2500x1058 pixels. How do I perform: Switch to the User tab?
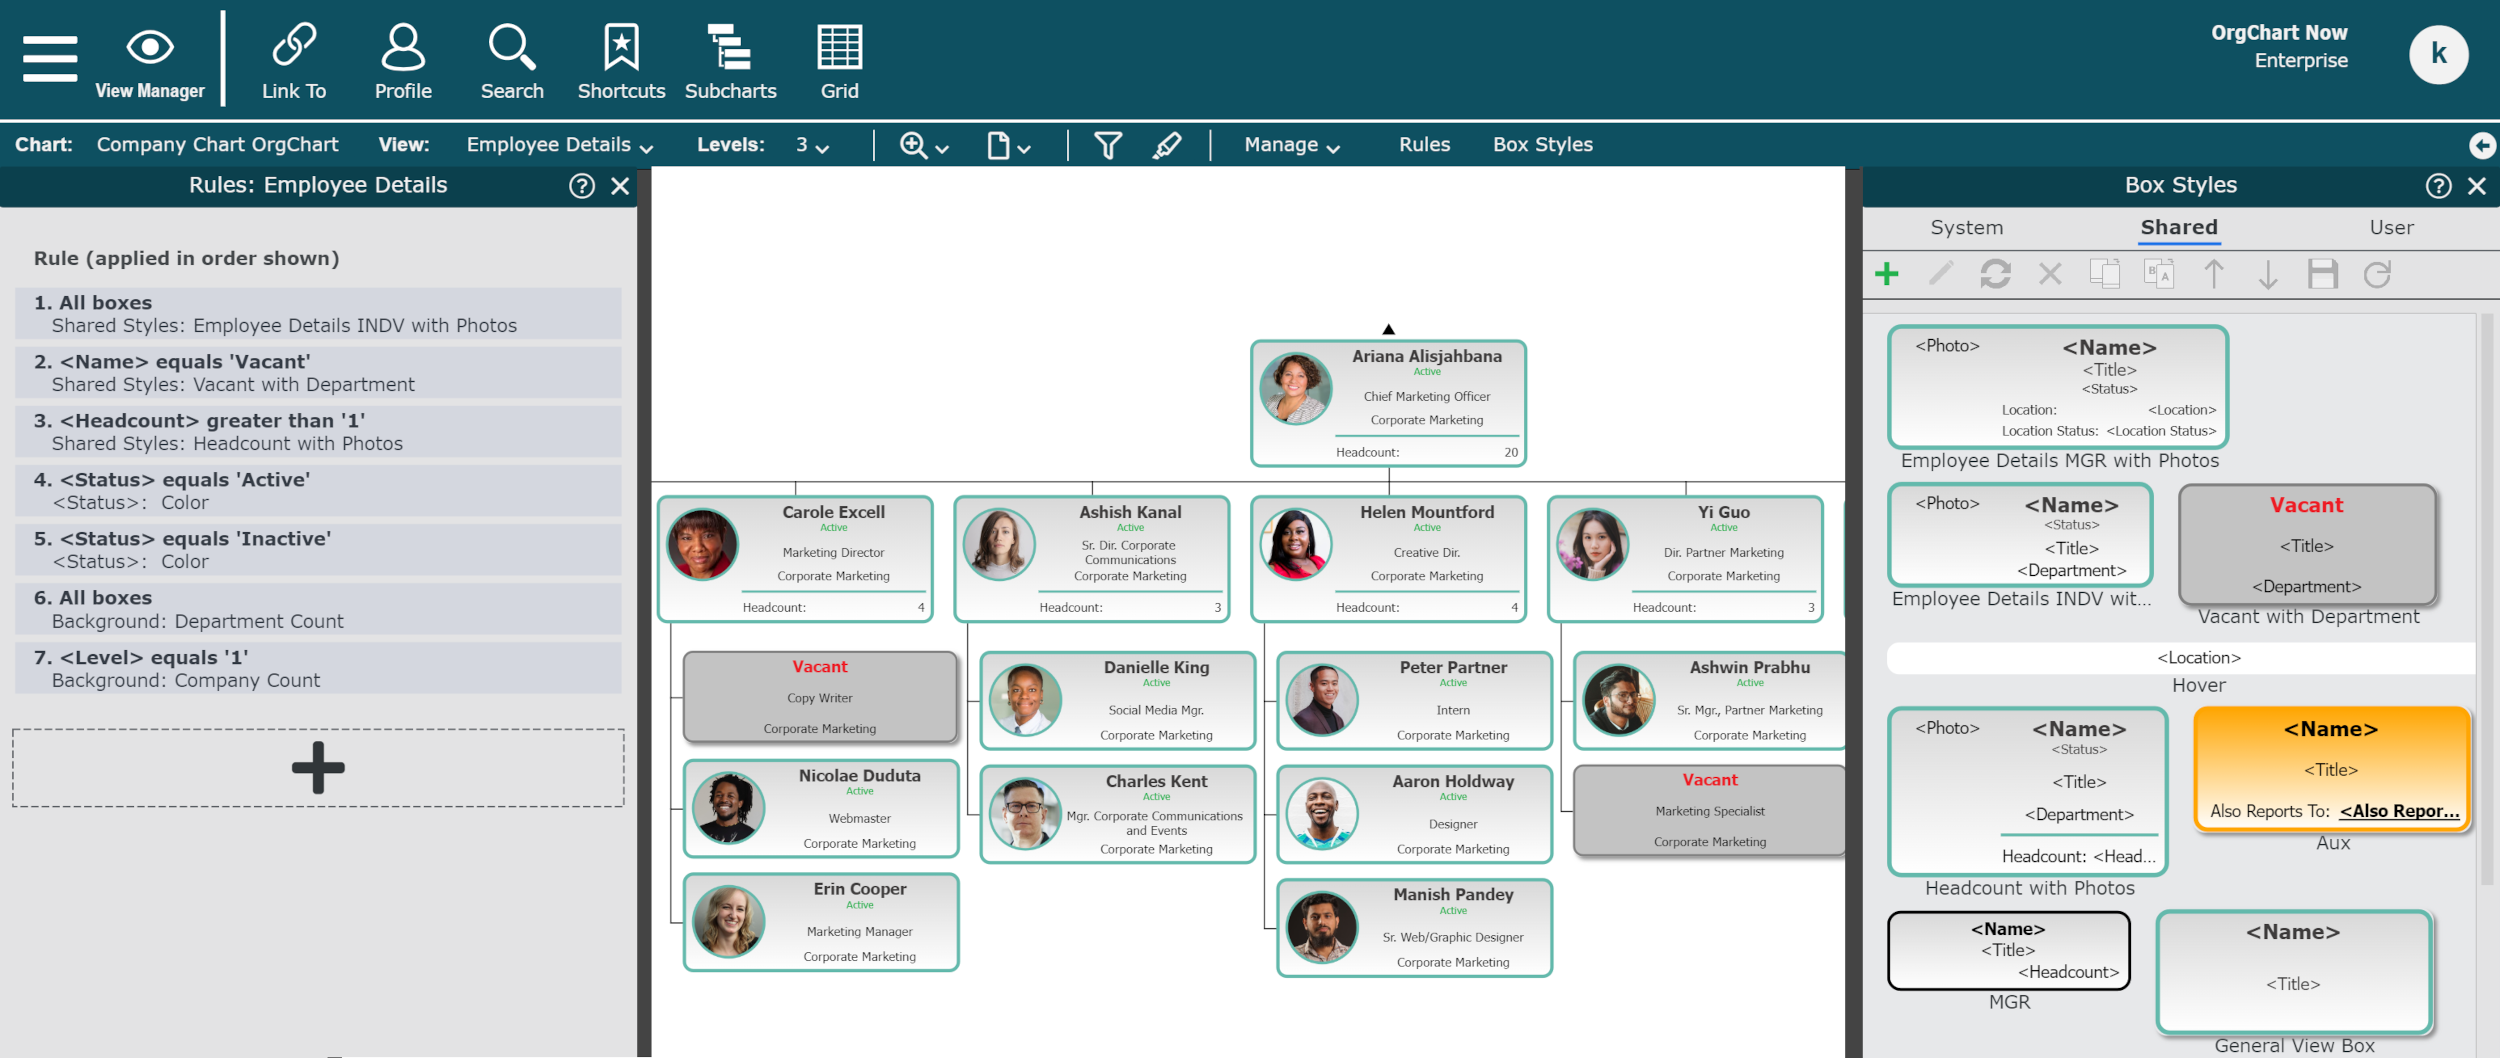[x=2391, y=228]
